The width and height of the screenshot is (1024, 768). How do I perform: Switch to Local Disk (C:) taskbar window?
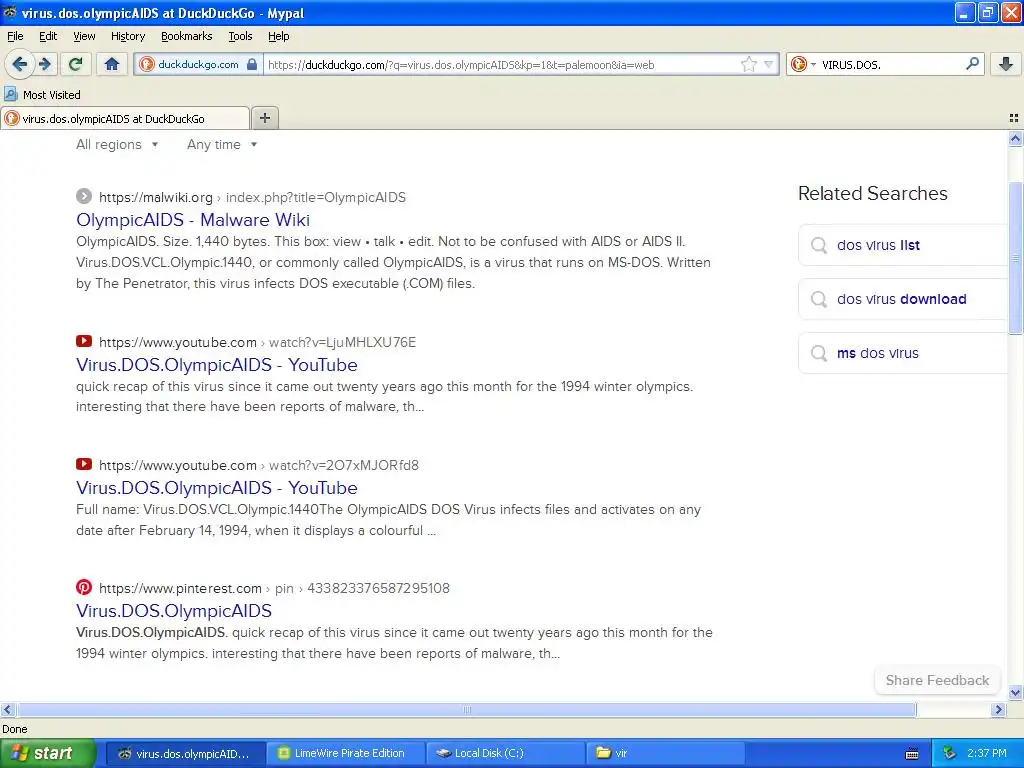tap(505, 753)
